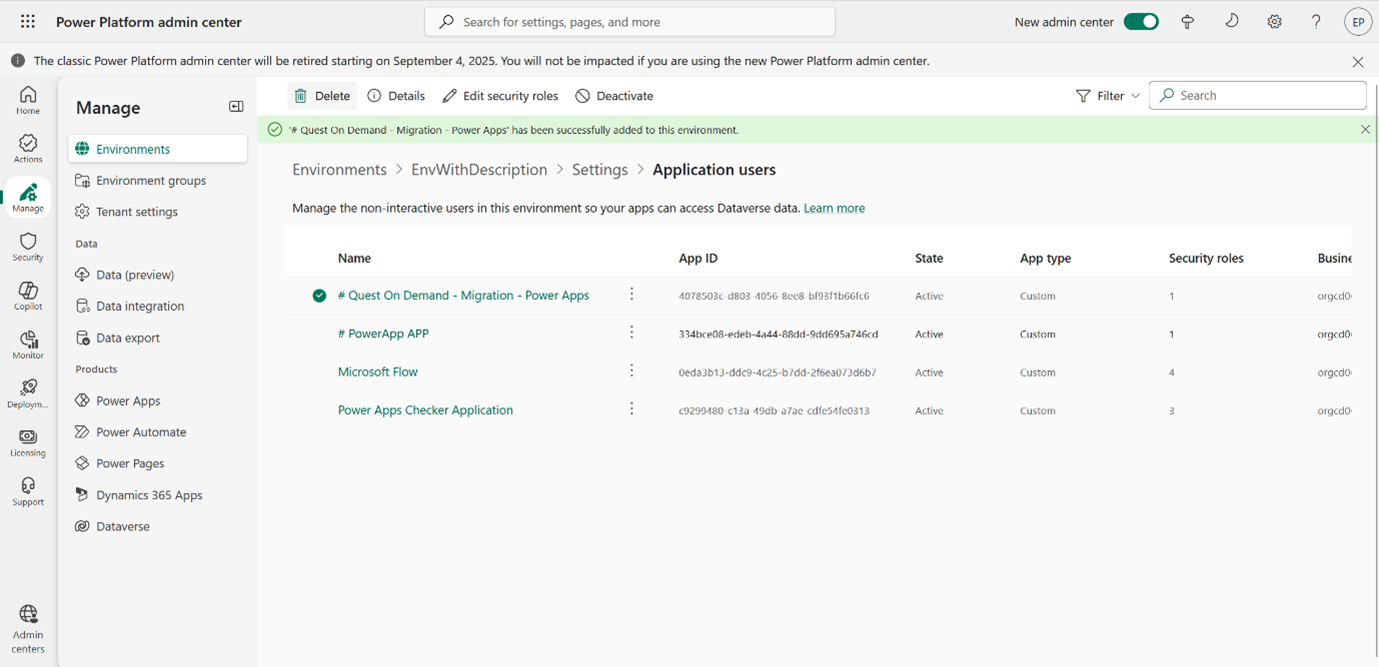Open Monitor from the left navigation rail

coord(28,344)
